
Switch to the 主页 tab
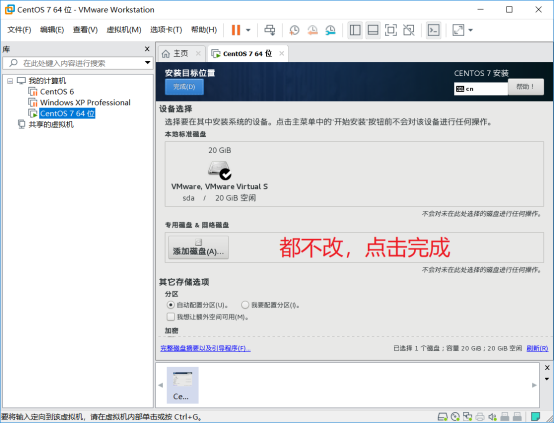click(181, 53)
